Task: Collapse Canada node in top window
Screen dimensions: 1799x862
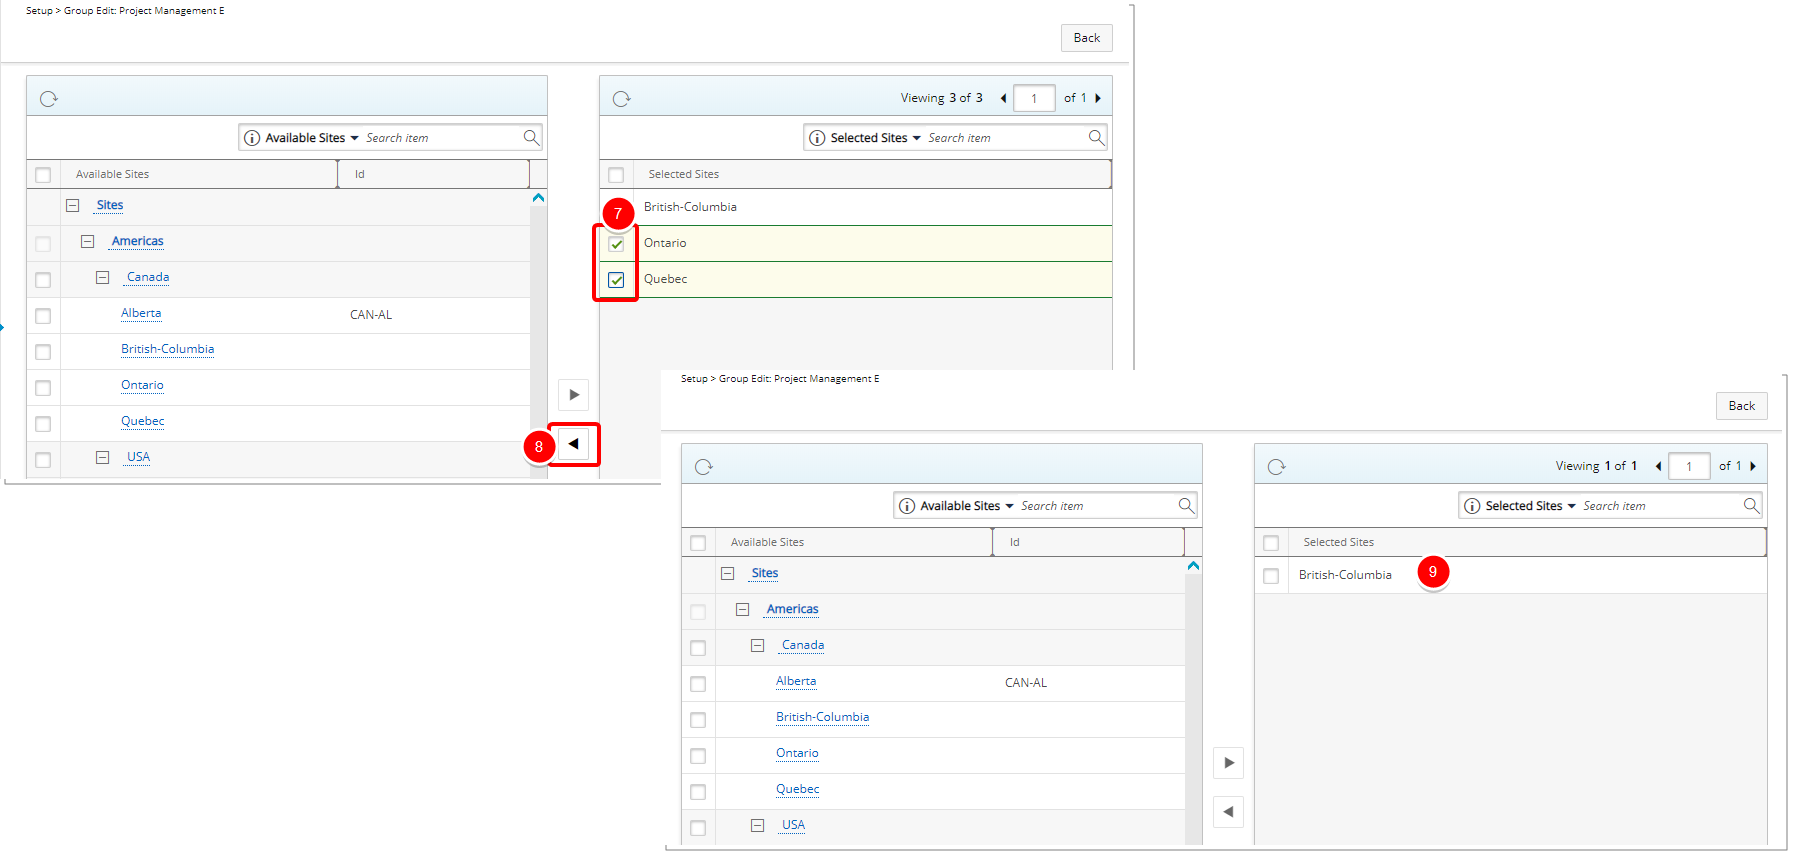Action: [x=102, y=277]
